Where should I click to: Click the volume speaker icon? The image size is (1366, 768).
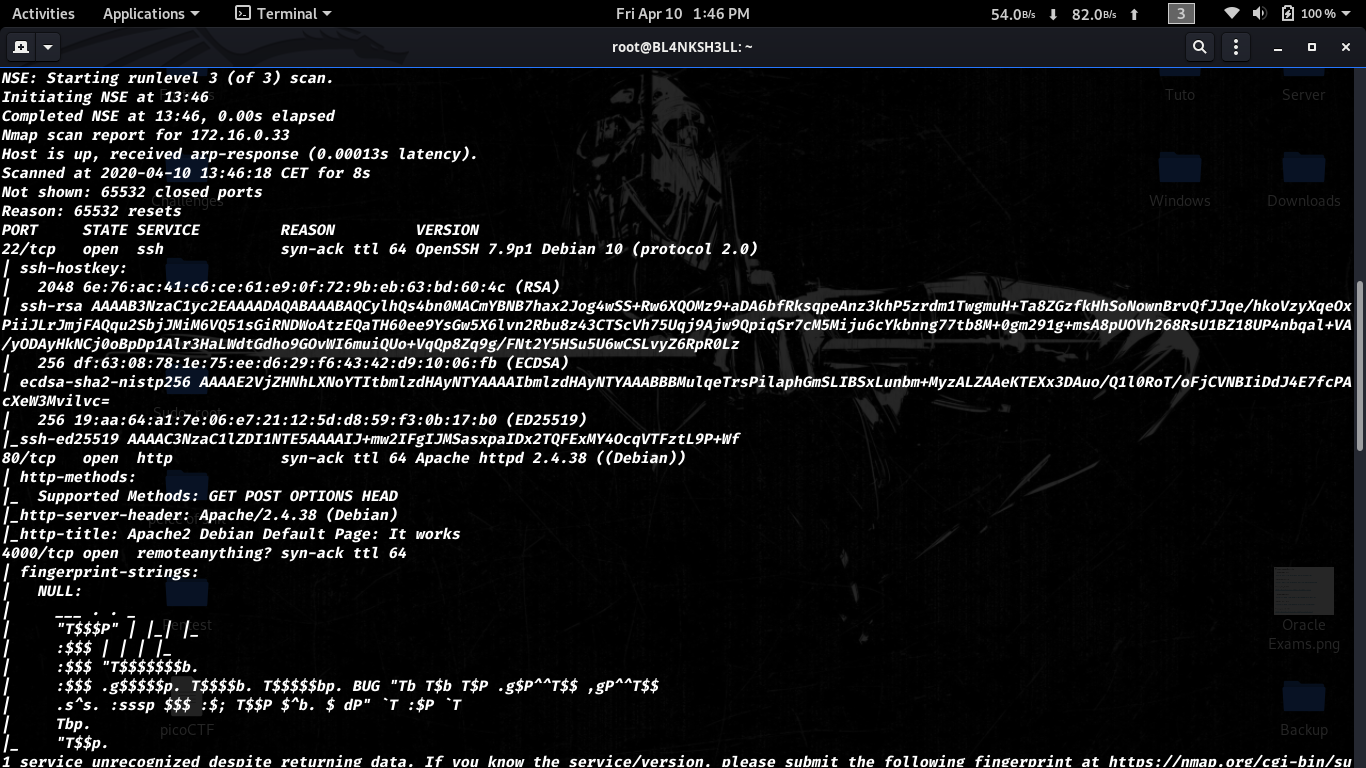click(x=1259, y=14)
